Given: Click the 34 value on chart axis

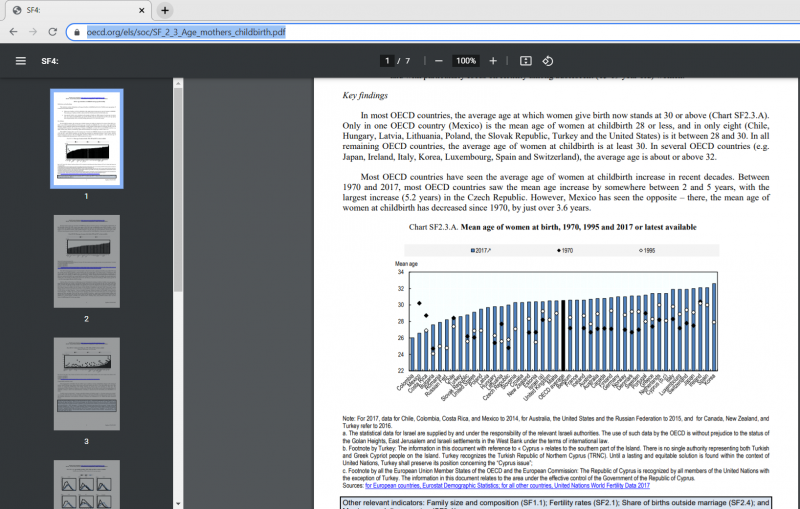Looking at the screenshot, I should (401, 272).
